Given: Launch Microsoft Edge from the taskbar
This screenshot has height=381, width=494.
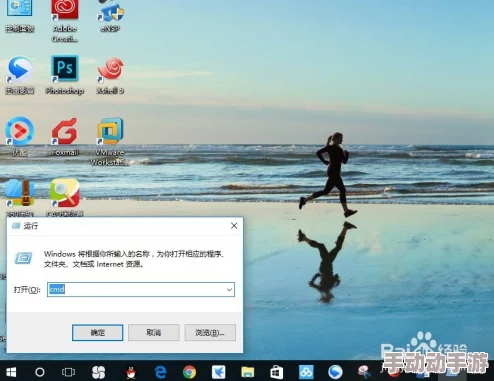Looking at the screenshot, I should [x=160, y=372].
